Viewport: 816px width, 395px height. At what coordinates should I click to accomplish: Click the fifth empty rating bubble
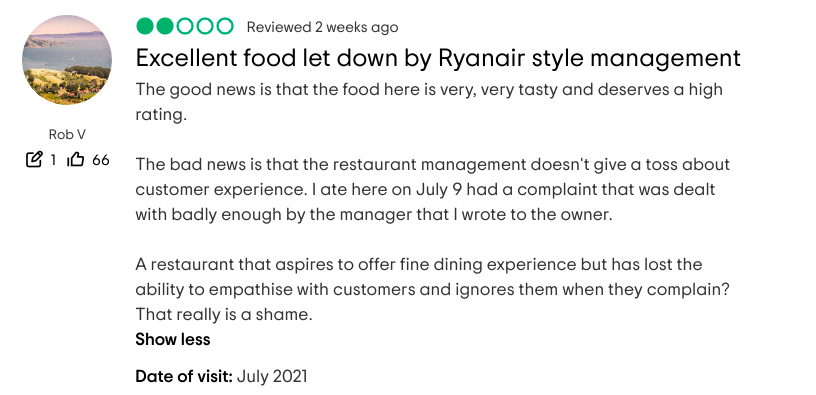225,26
